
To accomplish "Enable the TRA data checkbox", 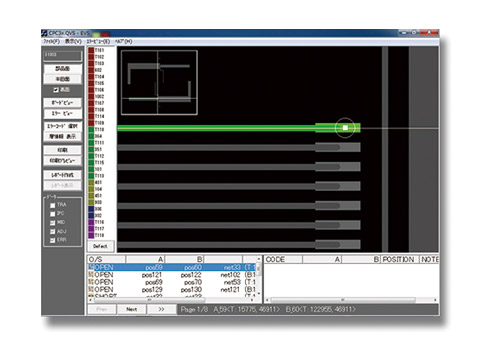I will point(53,205).
